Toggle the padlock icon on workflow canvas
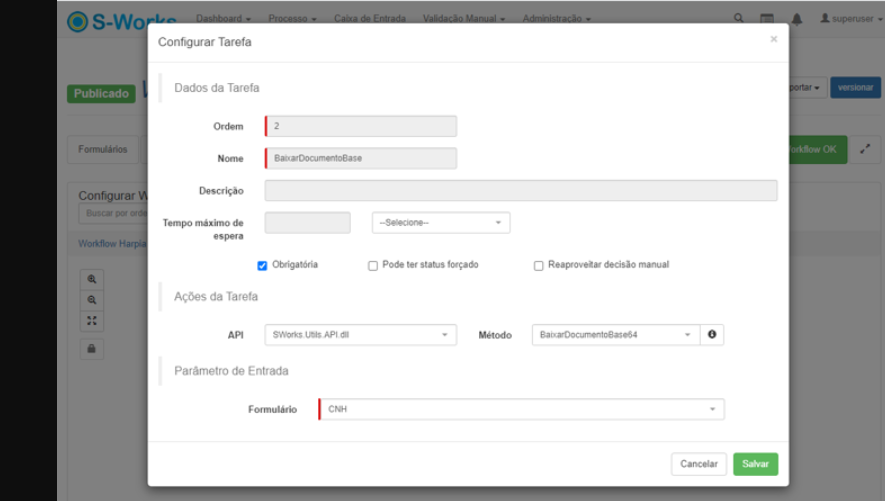The image size is (885, 501). pyautogui.click(x=92, y=349)
